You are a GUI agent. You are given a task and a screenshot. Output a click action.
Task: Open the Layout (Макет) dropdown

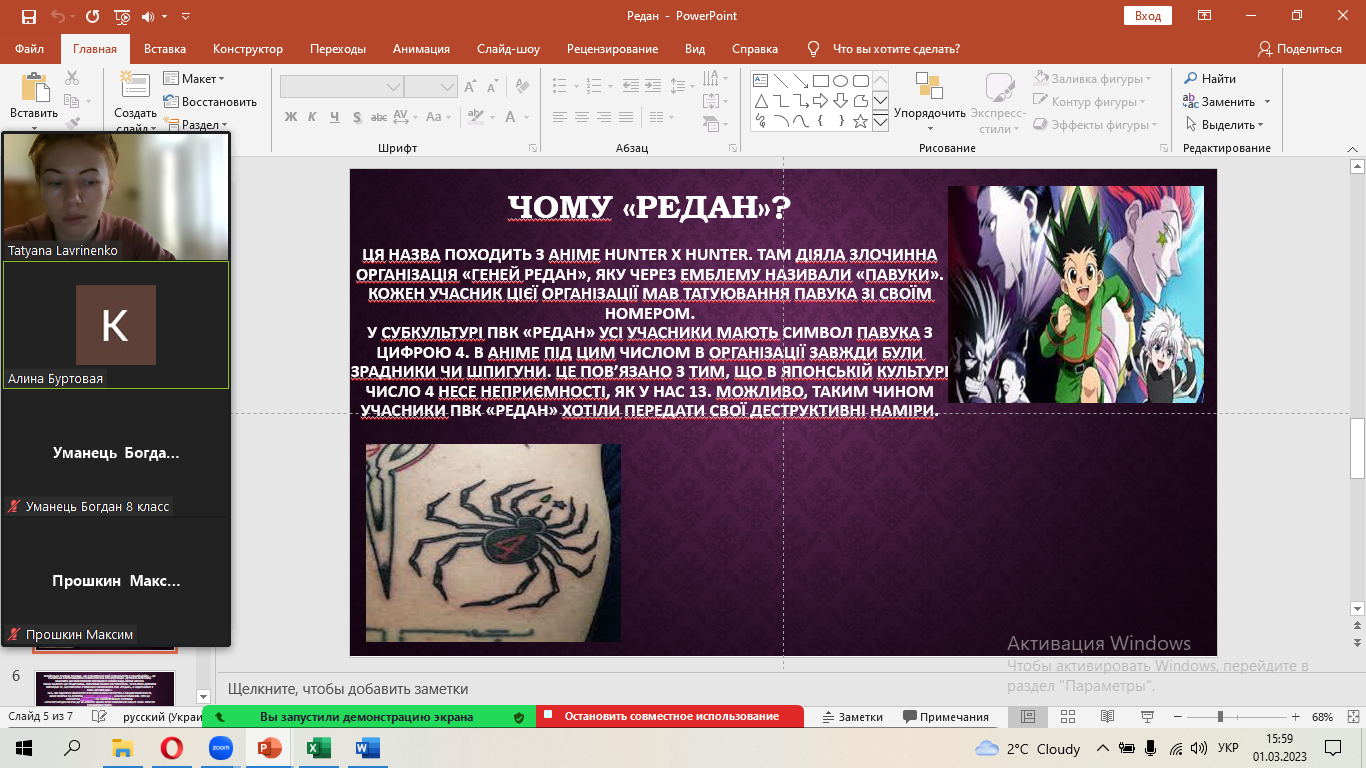pos(195,79)
